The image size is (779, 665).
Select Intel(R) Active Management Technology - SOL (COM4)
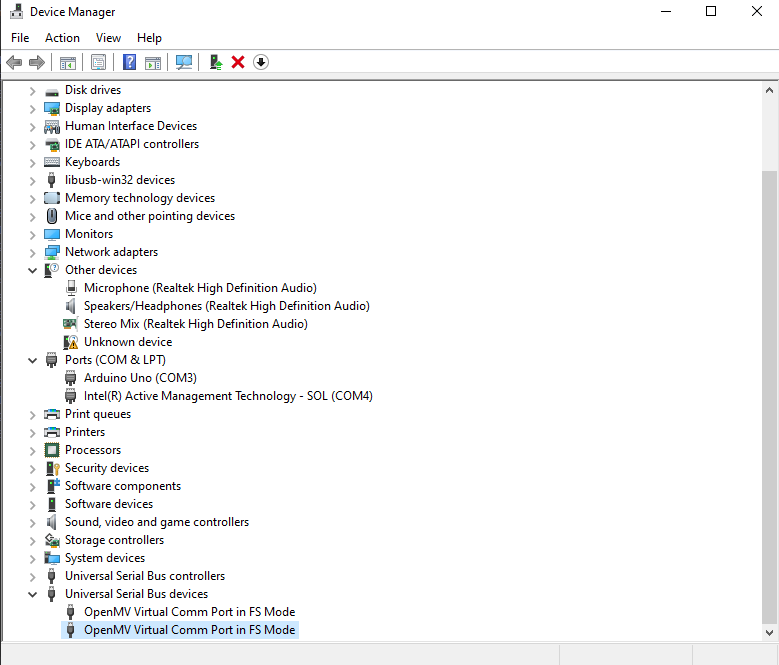pyautogui.click(x=228, y=396)
